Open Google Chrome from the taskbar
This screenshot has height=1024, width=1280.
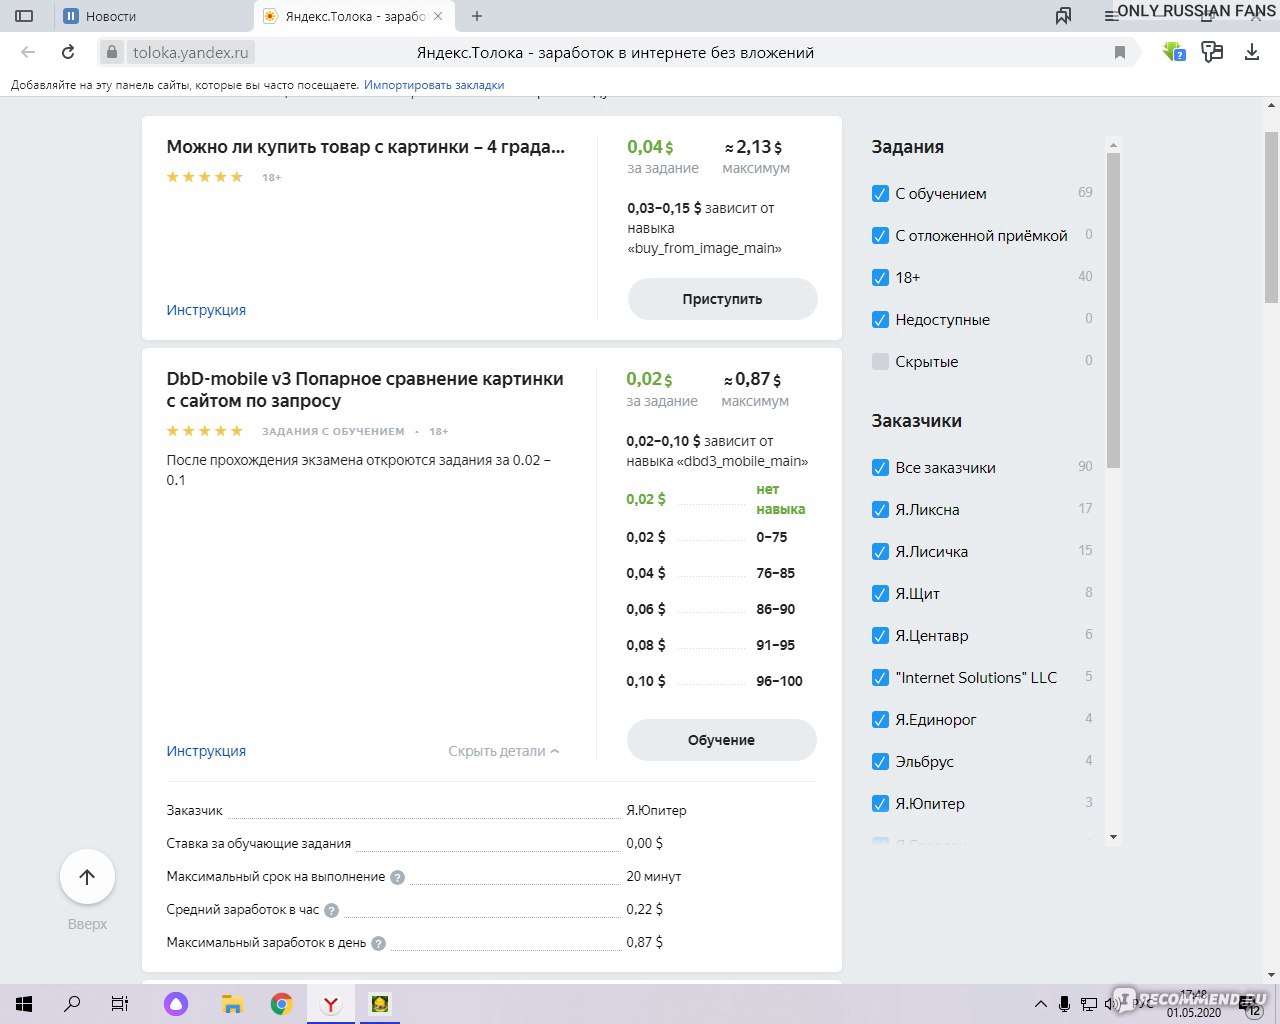coord(282,1004)
